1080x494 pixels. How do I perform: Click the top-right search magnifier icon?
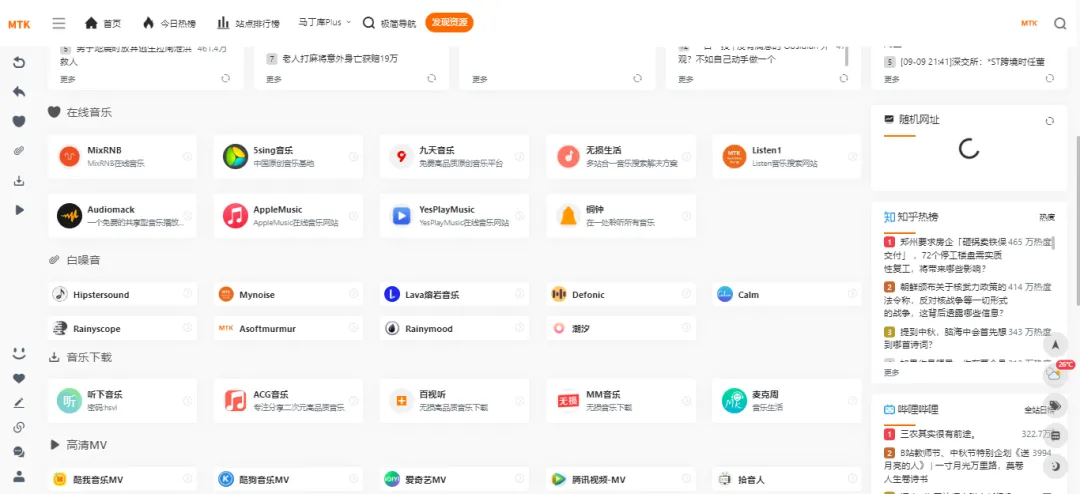pos(1060,23)
